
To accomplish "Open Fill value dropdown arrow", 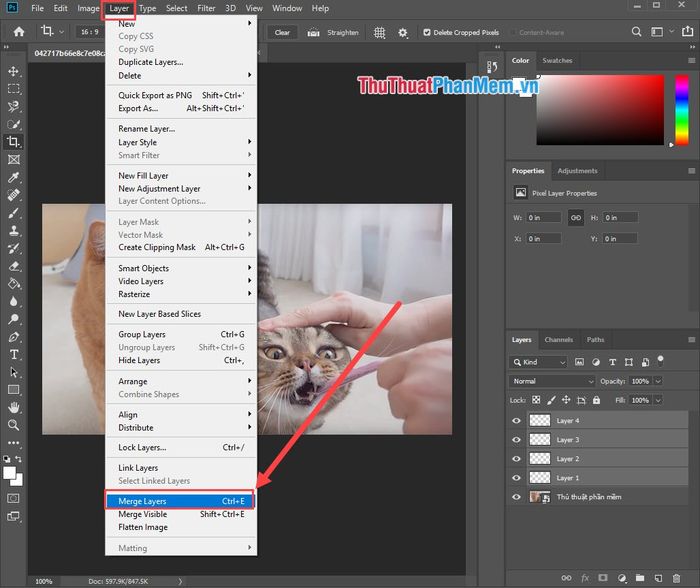I will point(658,400).
